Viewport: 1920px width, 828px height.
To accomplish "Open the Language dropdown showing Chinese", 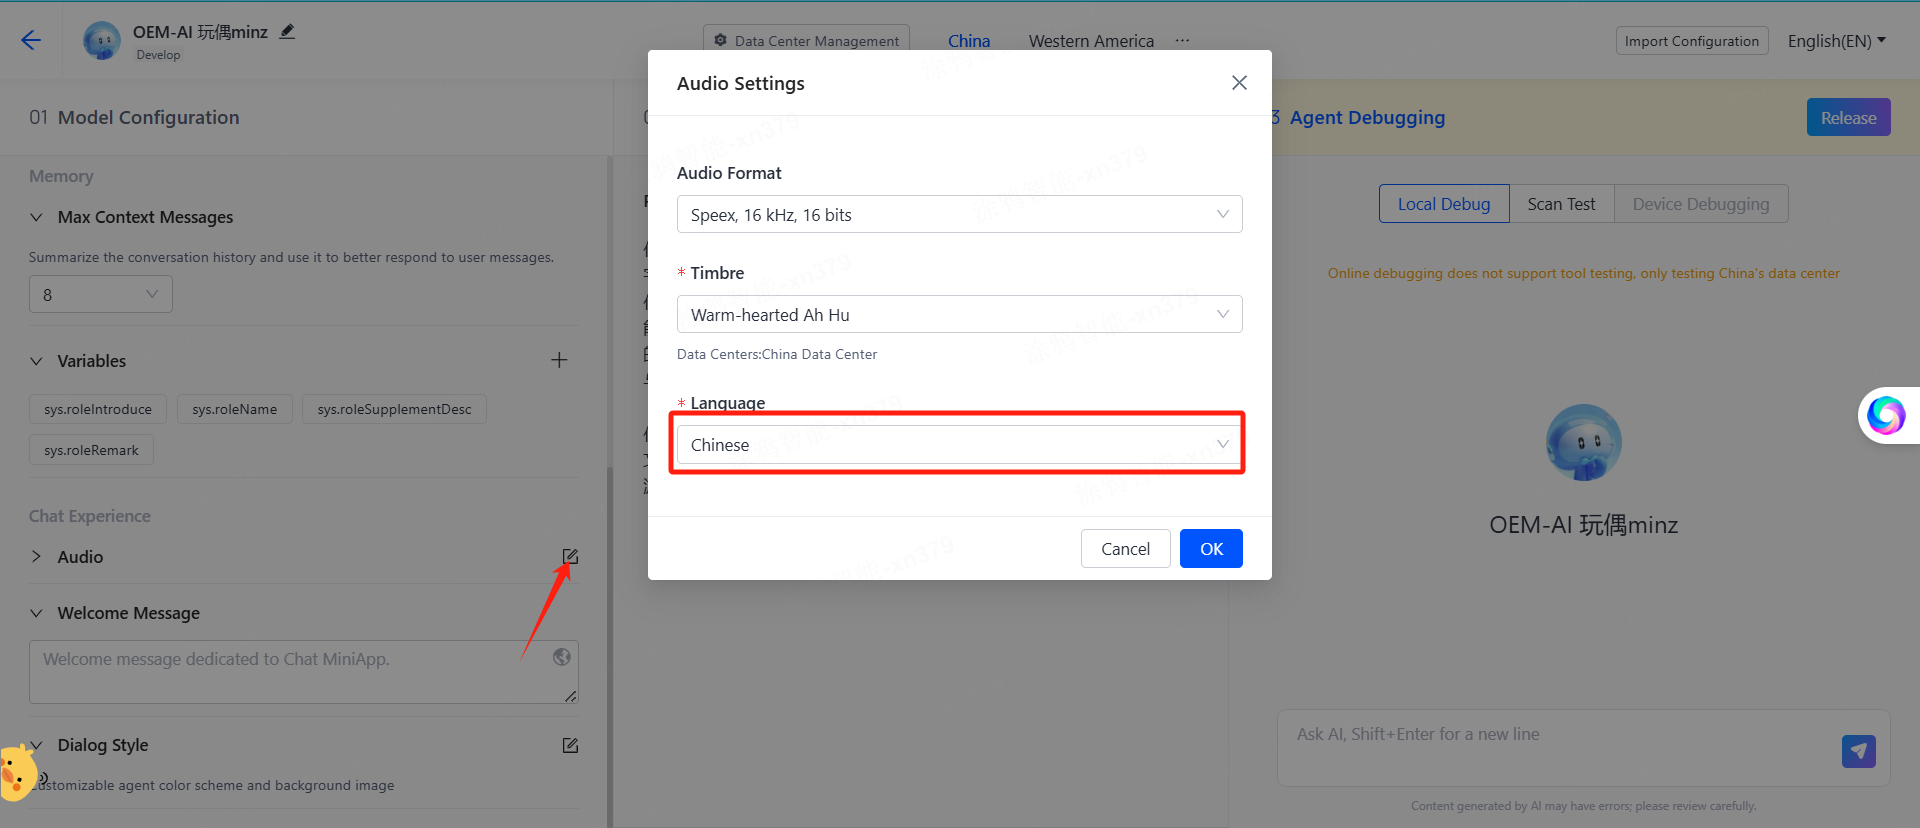I will pos(959,445).
